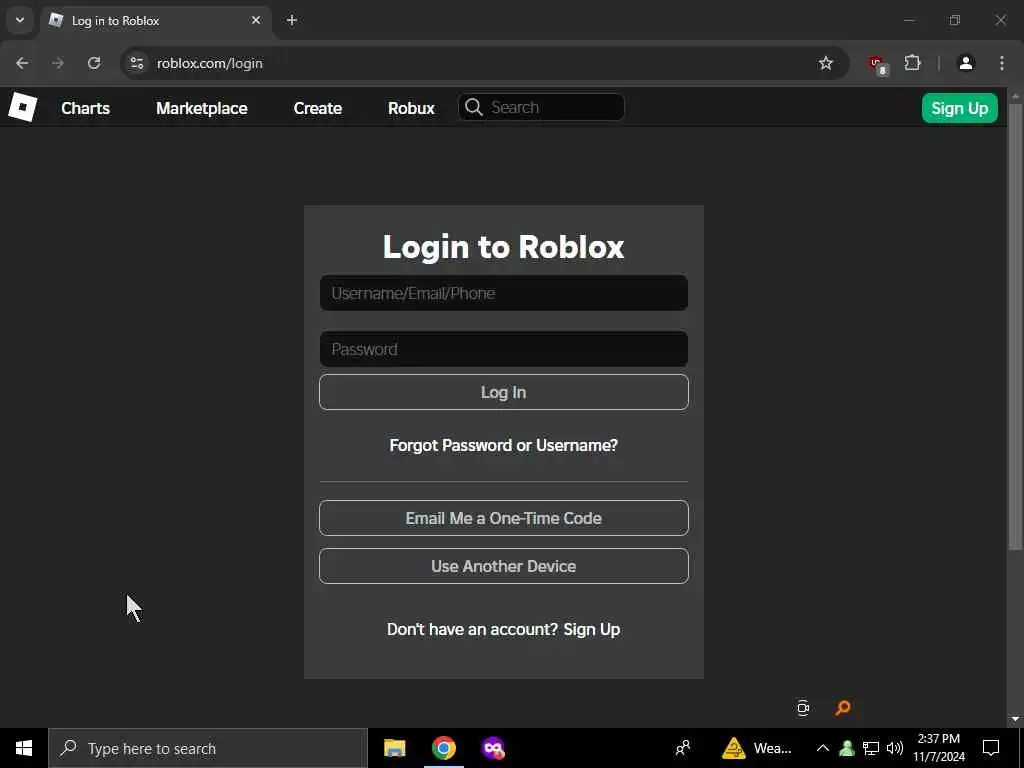Viewport: 1024px width, 768px height.
Task: Click Email Me a One-Time Code
Action: [504, 518]
